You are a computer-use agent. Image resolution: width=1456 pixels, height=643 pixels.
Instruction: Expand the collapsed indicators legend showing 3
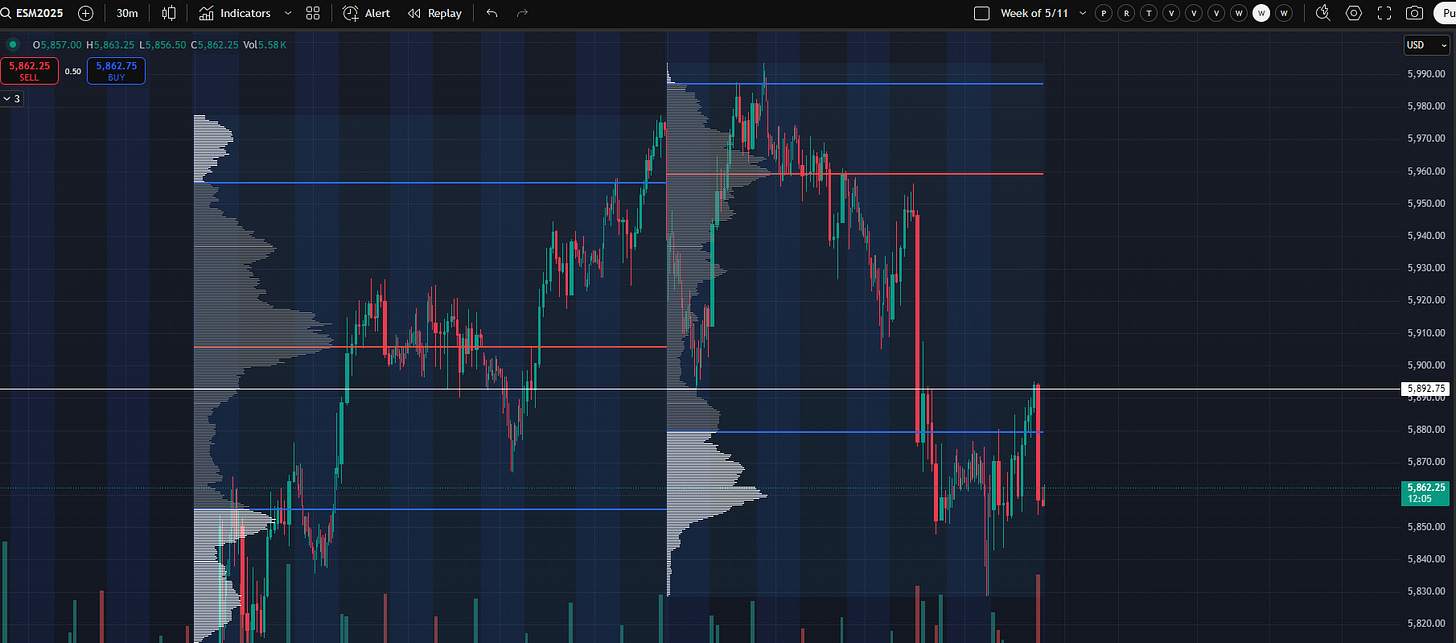pyautogui.click(x=11, y=99)
